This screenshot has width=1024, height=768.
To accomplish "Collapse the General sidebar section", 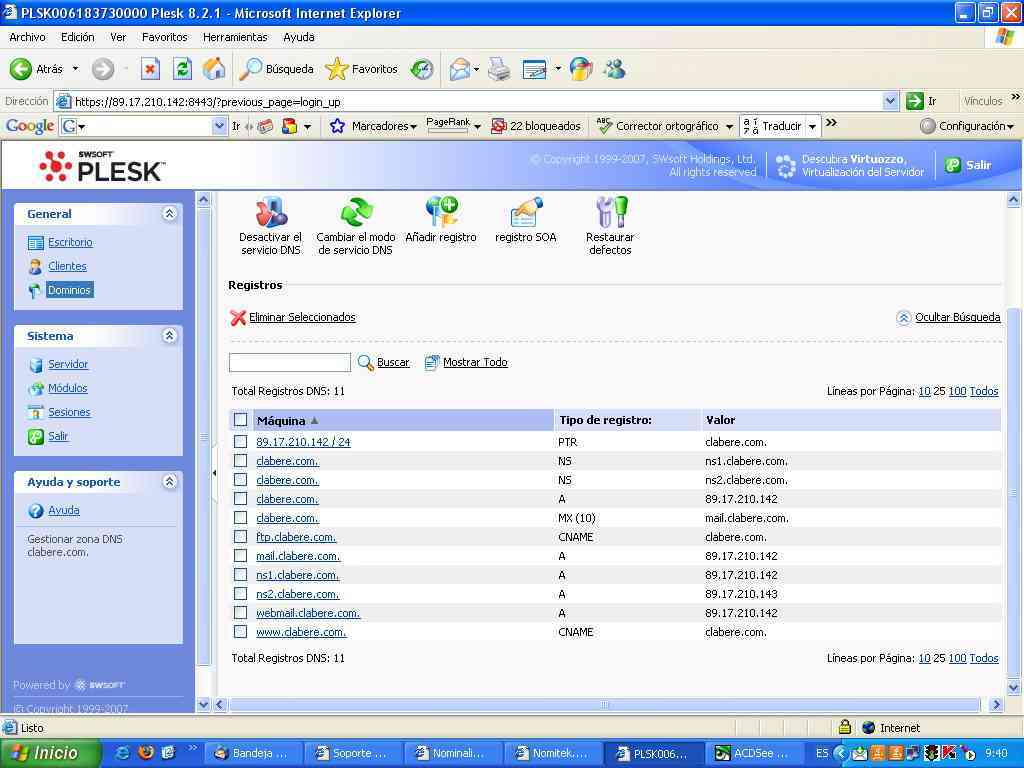I will (169, 214).
